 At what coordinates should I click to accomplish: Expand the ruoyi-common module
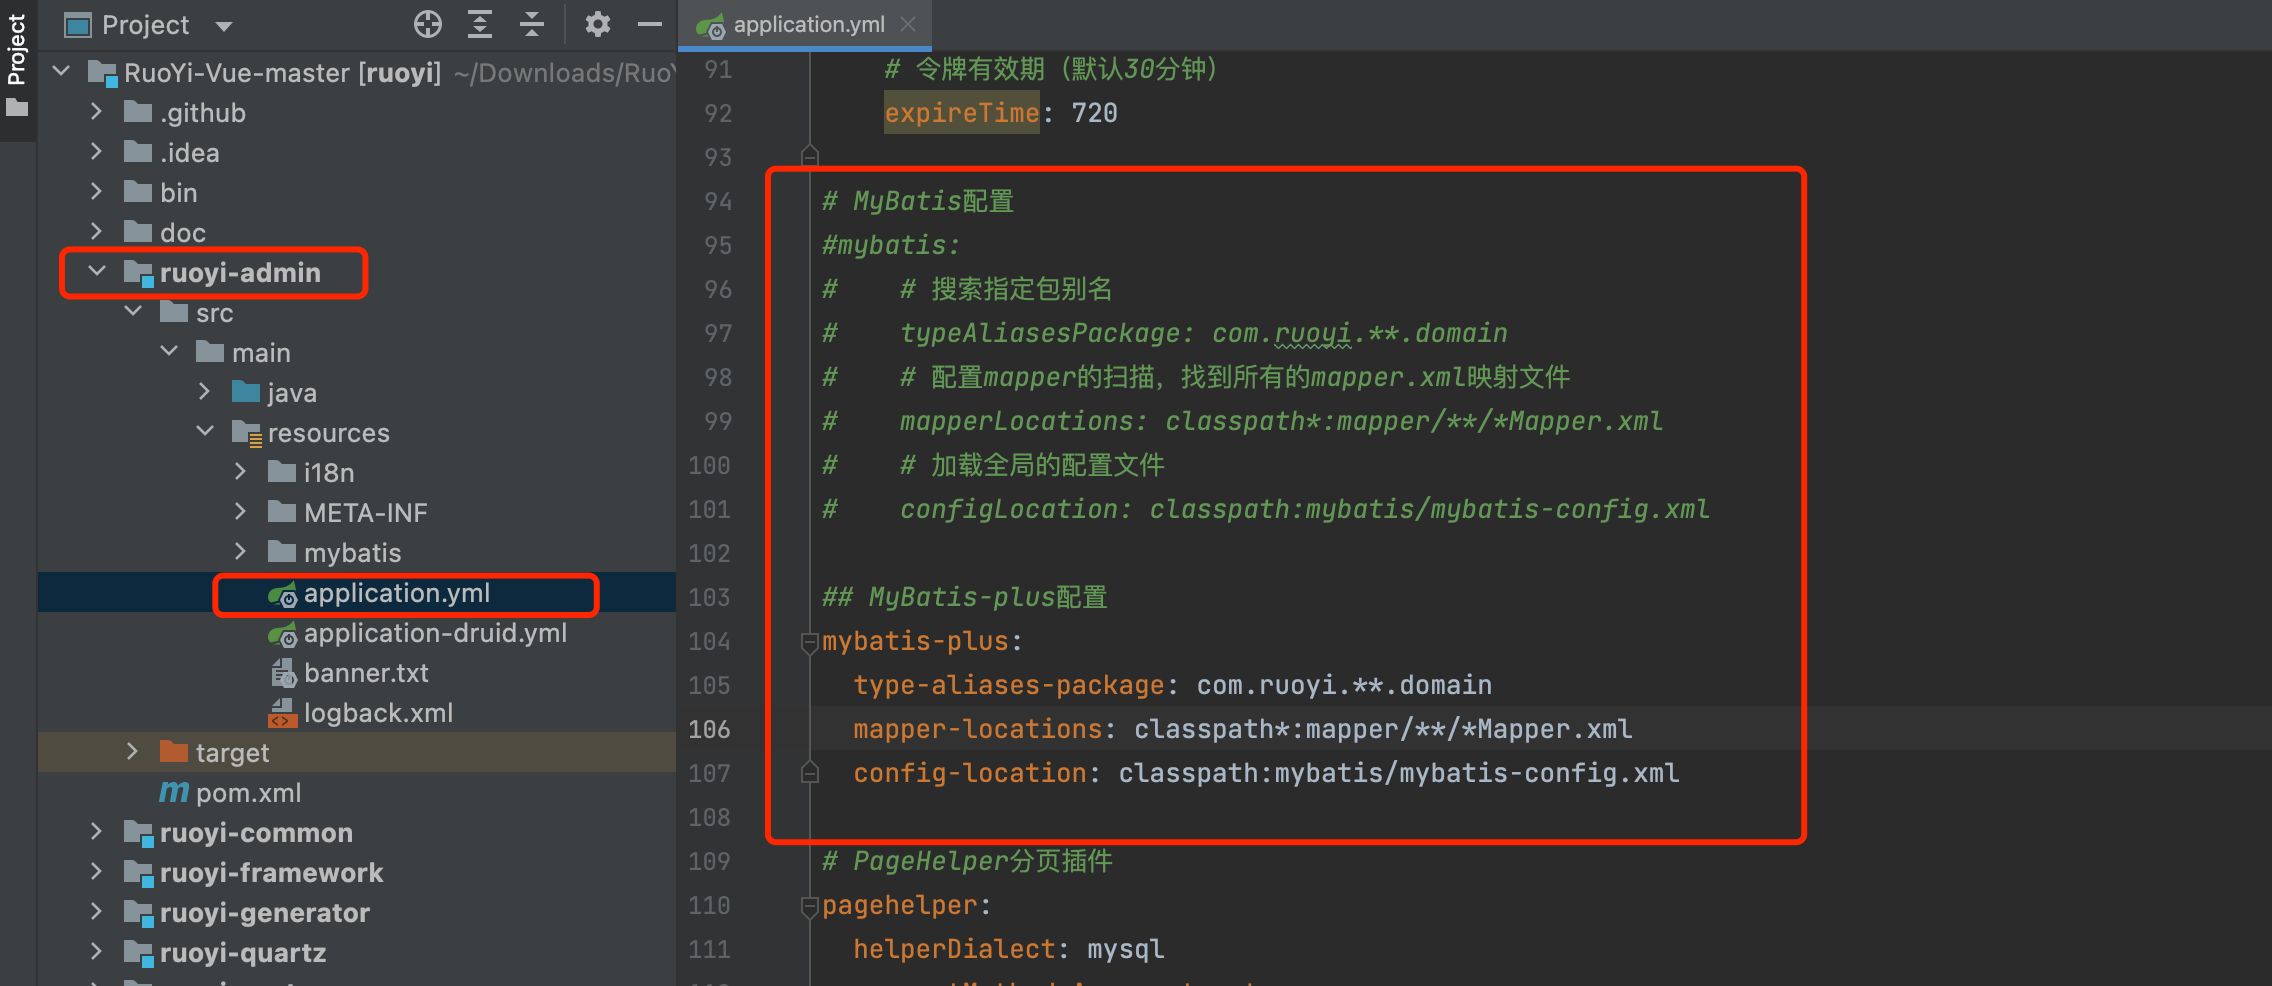pos(97,832)
